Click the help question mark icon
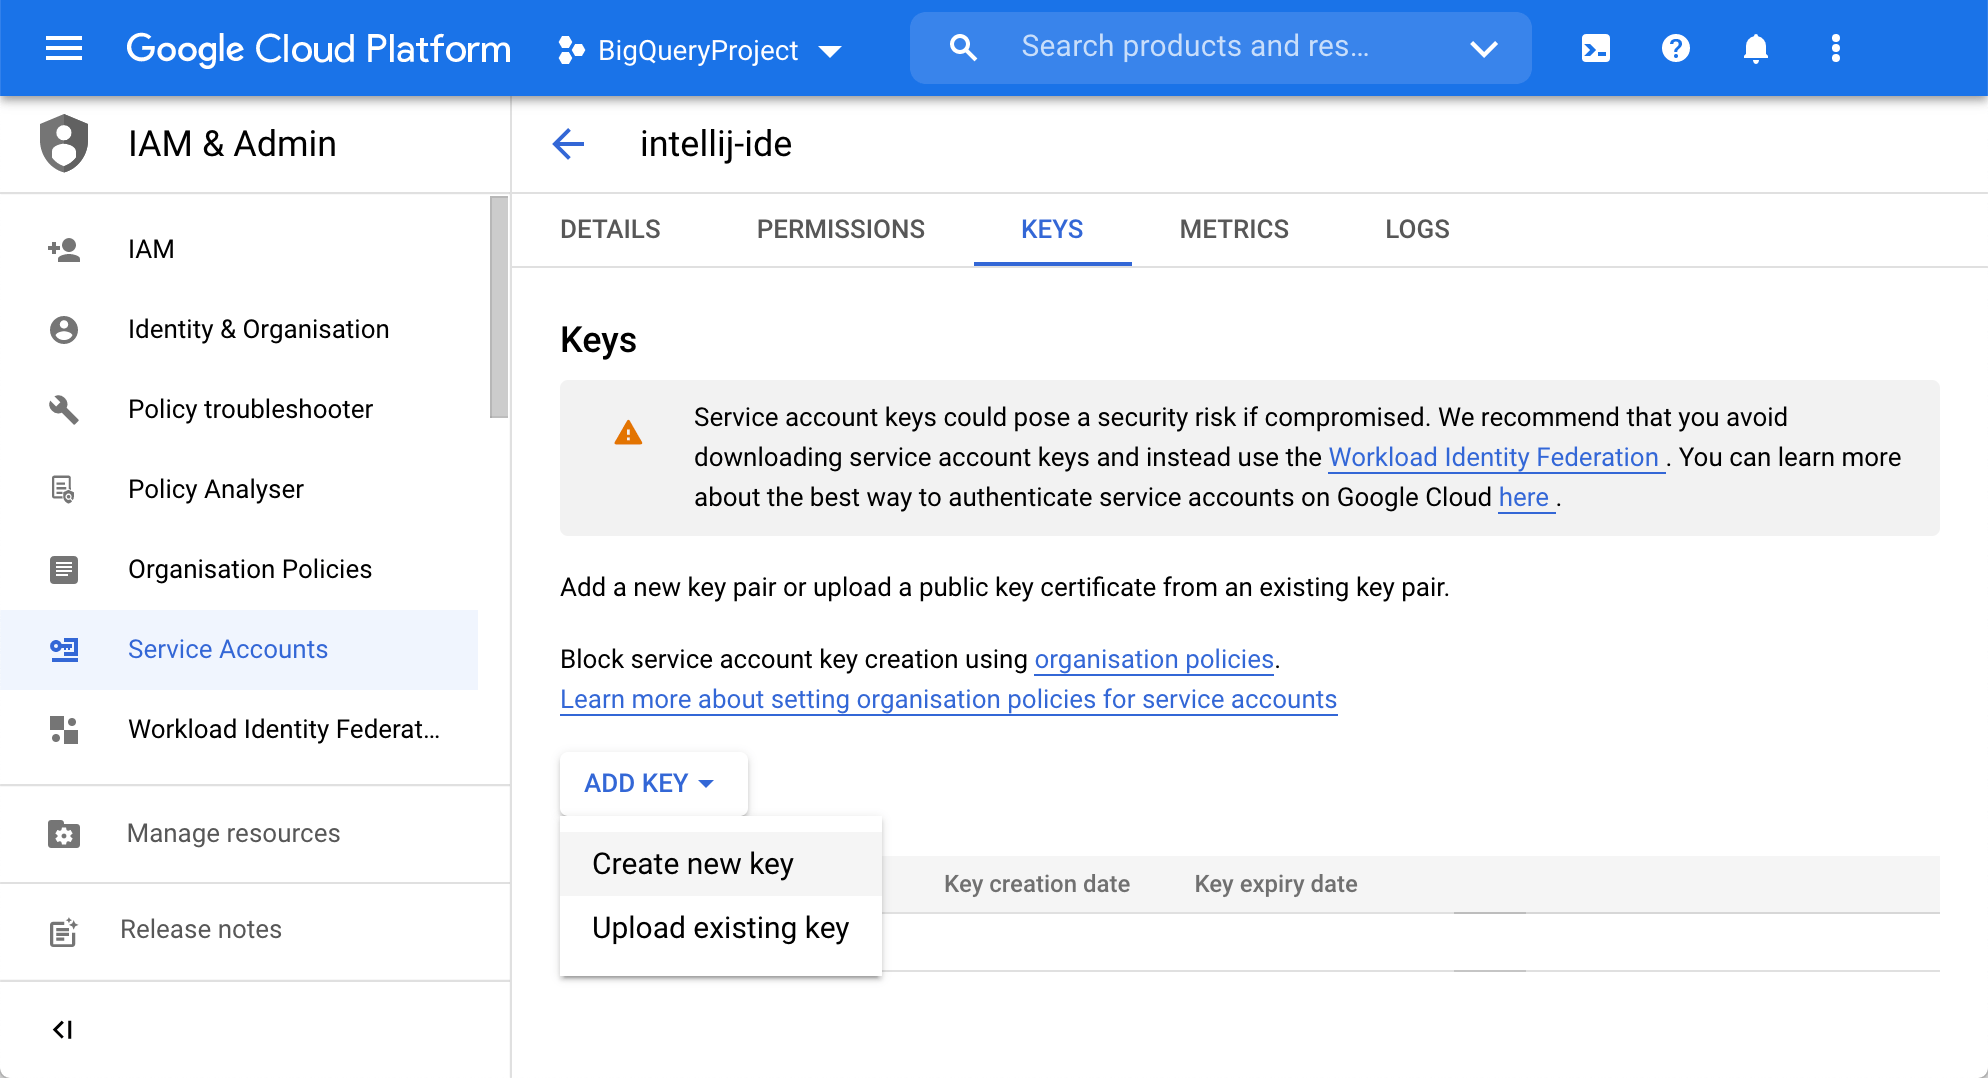Viewport: 1988px width, 1078px height. click(1675, 48)
